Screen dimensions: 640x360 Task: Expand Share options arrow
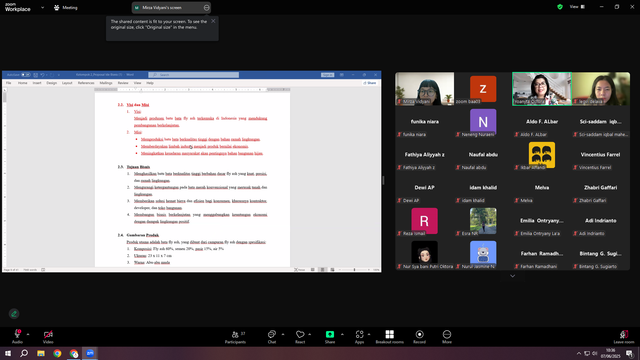(342, 334)
